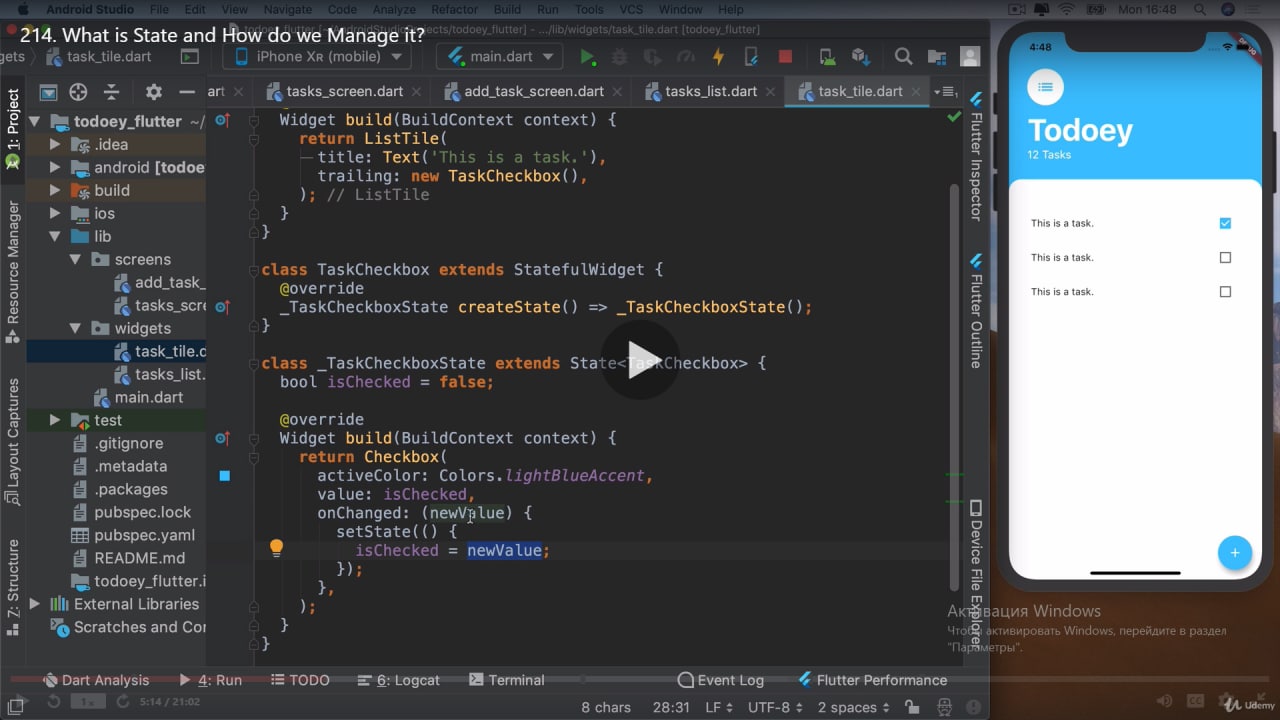Click the override gutter icon beside createState
This screenshot has height=720, width=1280.
(x=223, y=307)
